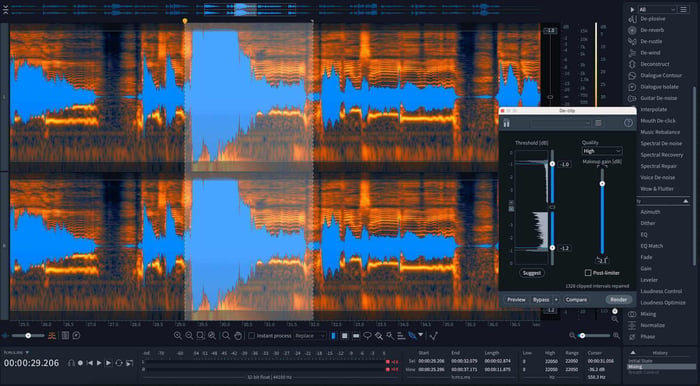700x386 pixels.
Task: Select the Normalize module
Action: (653, 325)
